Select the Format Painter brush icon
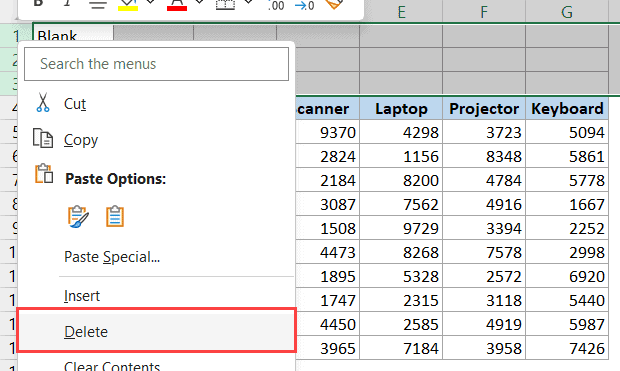Image resolution: width=620 pixels, height=371 pixels. (x=333, y=4)
